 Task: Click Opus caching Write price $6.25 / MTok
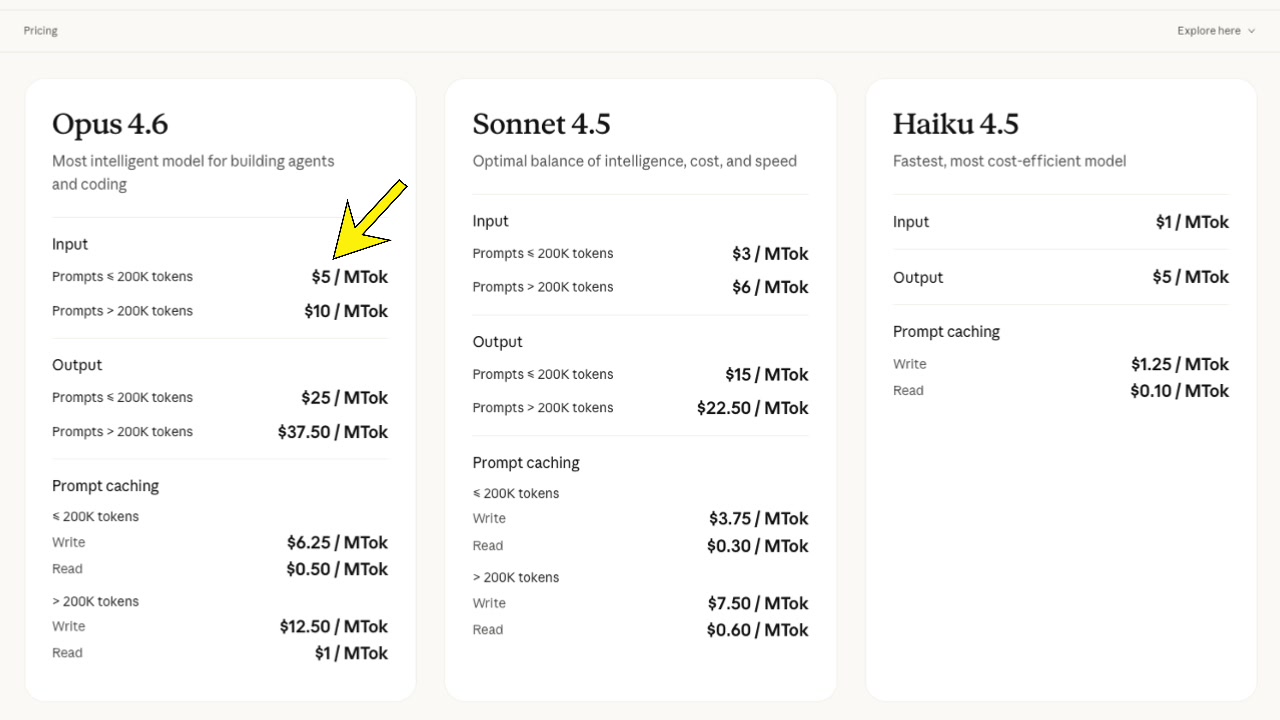(x=337, y=542)
